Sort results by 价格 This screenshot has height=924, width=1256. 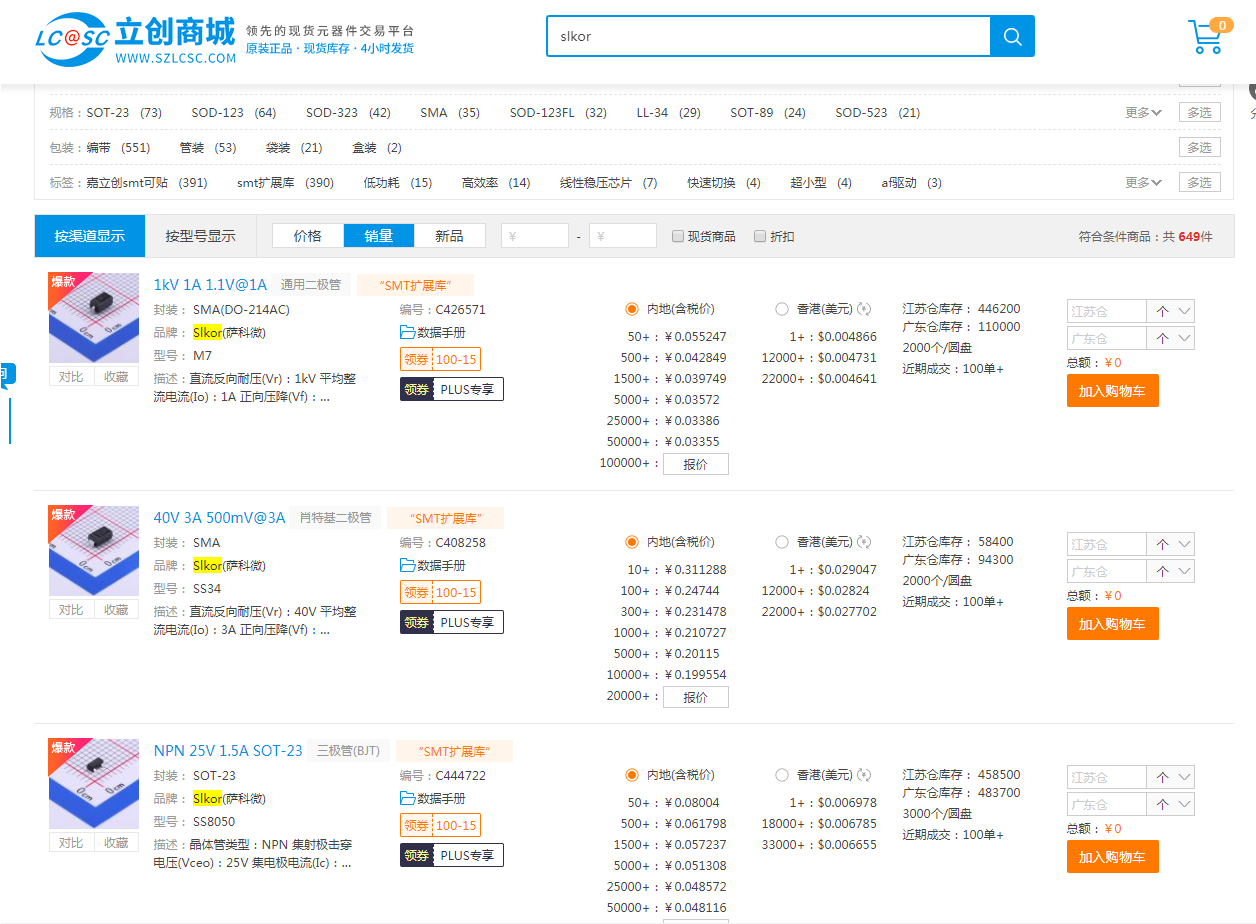click(308, 237)
